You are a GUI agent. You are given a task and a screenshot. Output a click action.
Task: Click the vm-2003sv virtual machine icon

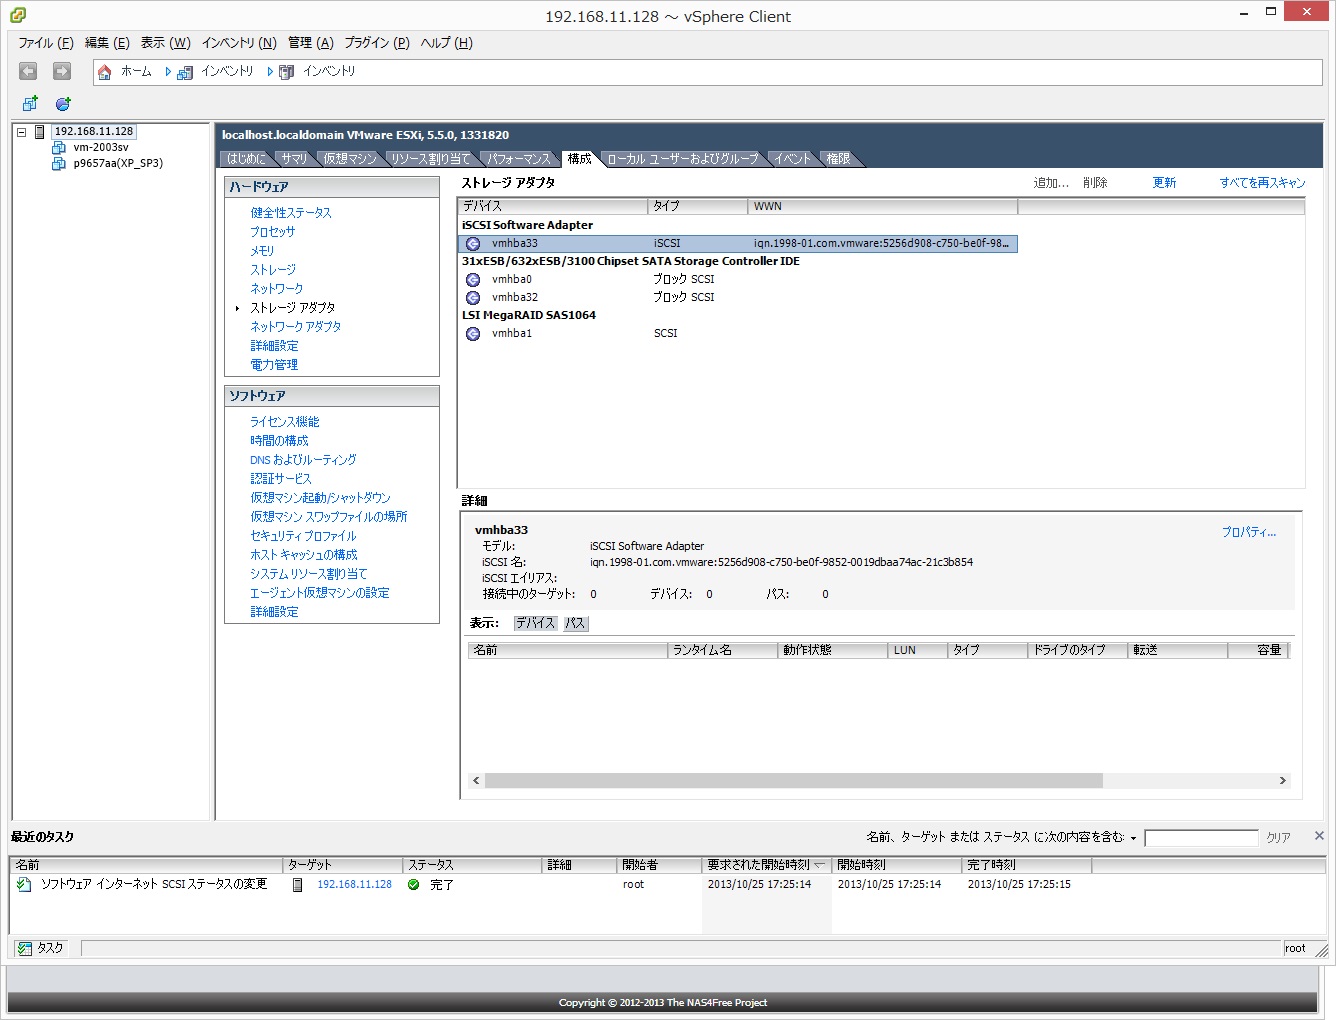coord(59,147)
